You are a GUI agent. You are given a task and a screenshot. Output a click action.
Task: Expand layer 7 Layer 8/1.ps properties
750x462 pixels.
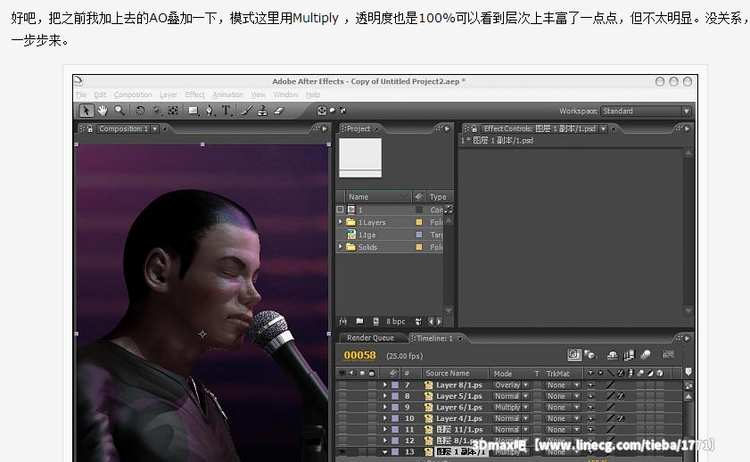[x=385, y=385]
